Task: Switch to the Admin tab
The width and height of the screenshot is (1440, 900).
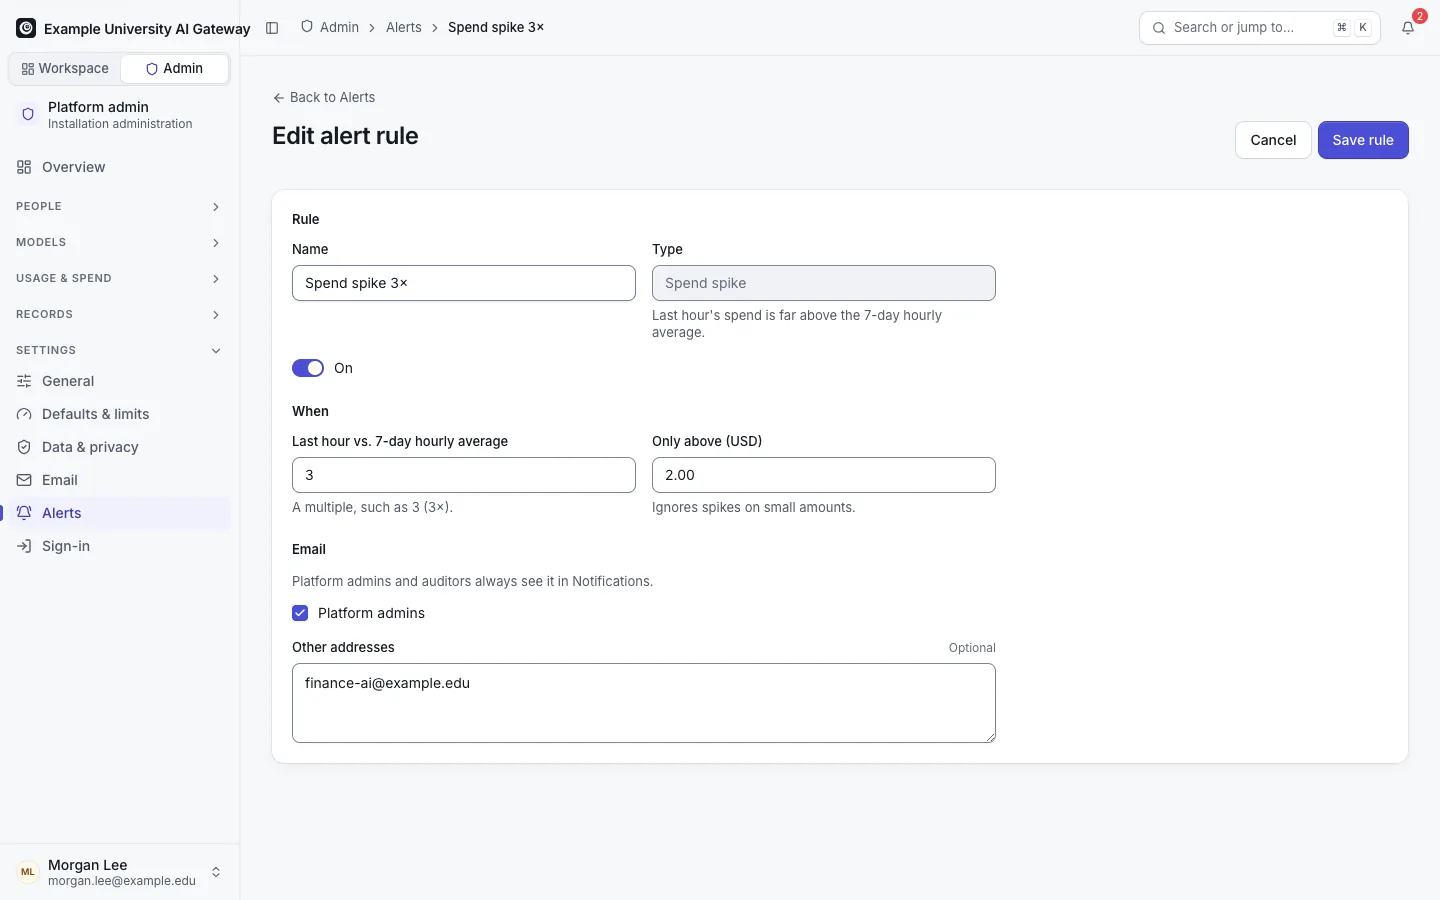Action: tap(174, 68)
